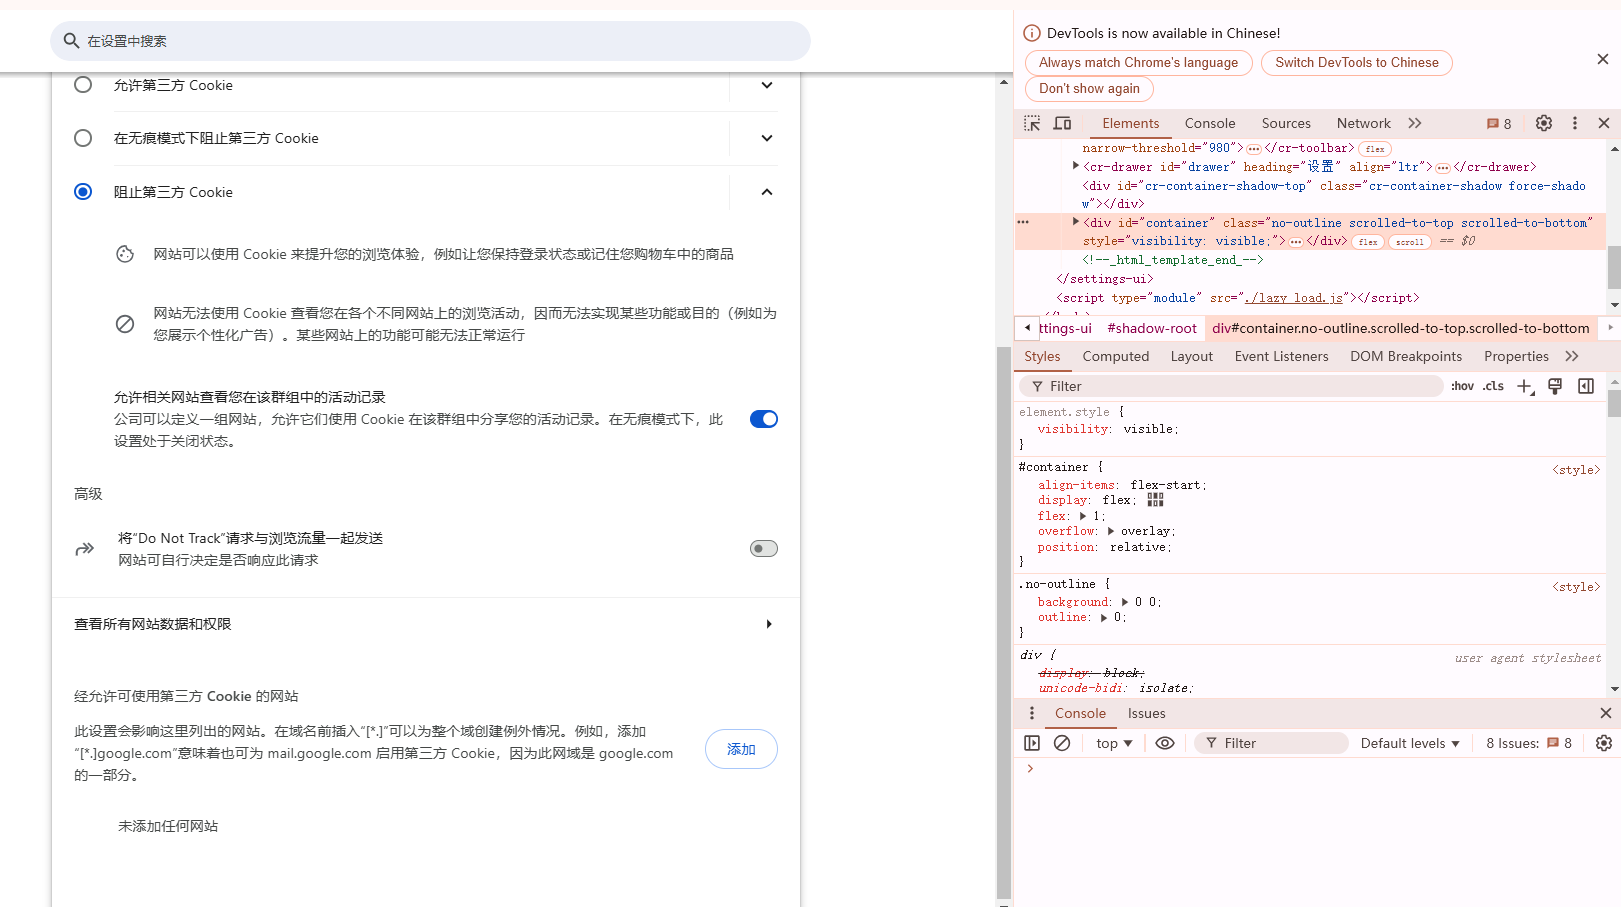1621x907 pixels.
Task: Toggle :hov element state button
Action: click(x=1462, y=386)
